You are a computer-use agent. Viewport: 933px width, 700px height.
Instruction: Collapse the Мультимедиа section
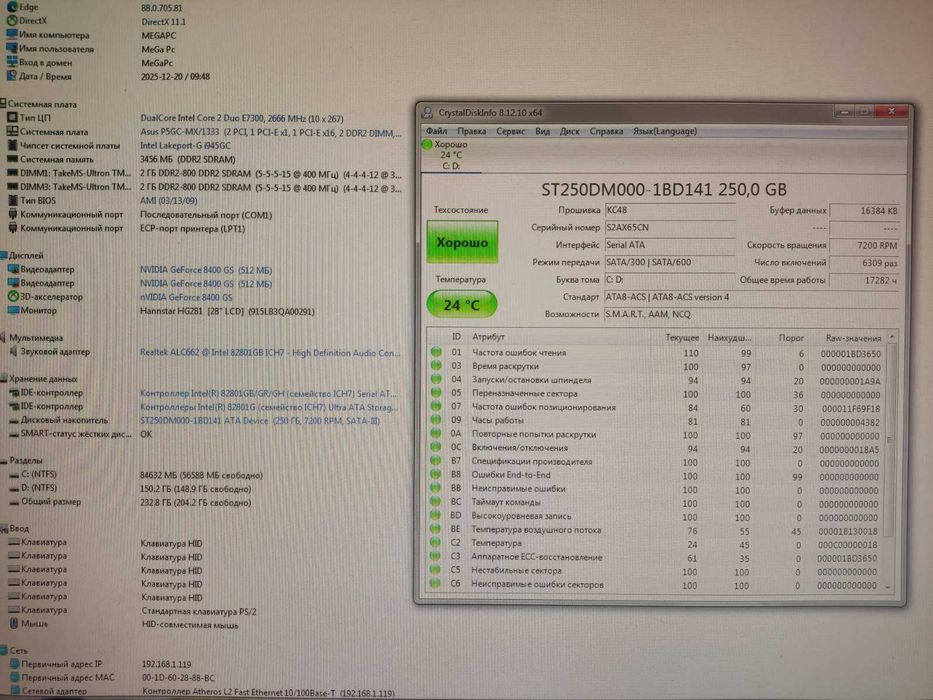click(x=4, y=338)
